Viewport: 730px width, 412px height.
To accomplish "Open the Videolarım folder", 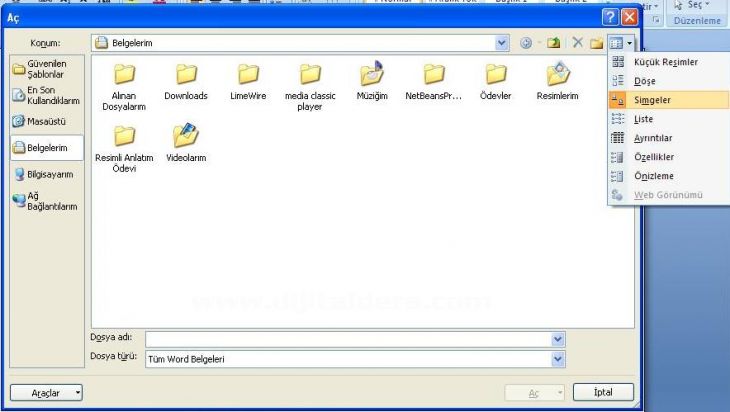I will point(186,143).
